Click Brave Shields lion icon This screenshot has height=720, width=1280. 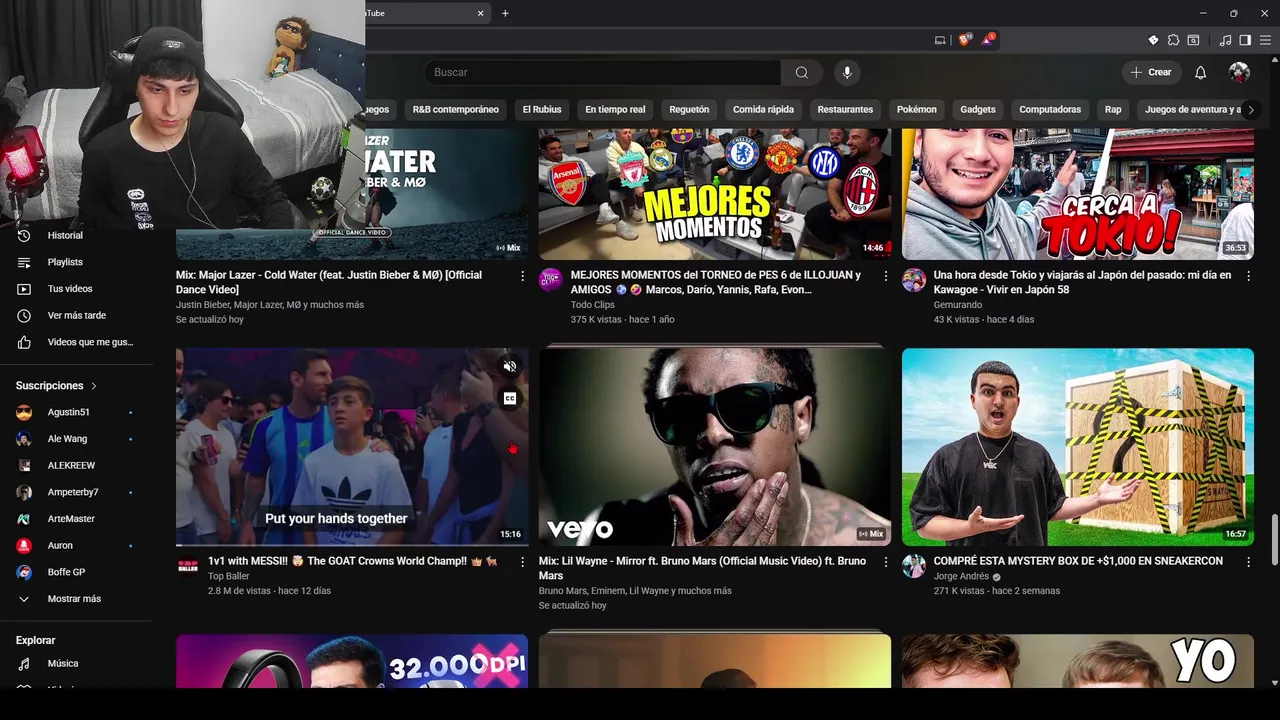point(964,40)
